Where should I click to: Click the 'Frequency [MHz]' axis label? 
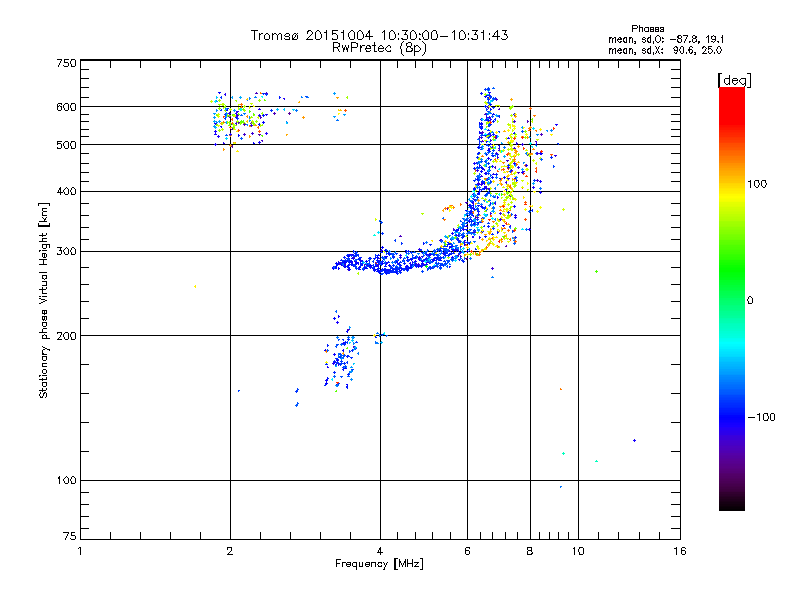[x=379, y=564]
